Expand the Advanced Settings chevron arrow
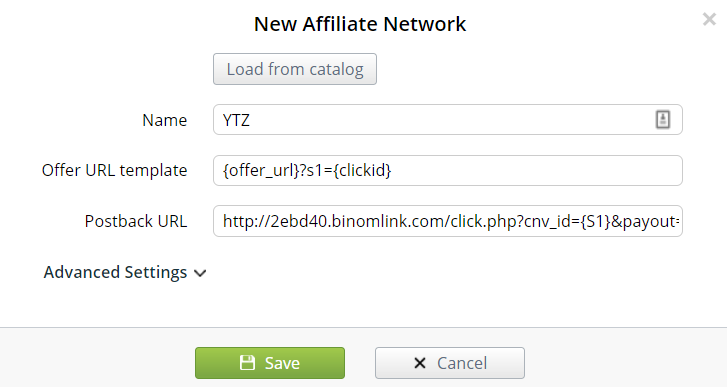The image size is (727, 387). click(x=200, y=273)
